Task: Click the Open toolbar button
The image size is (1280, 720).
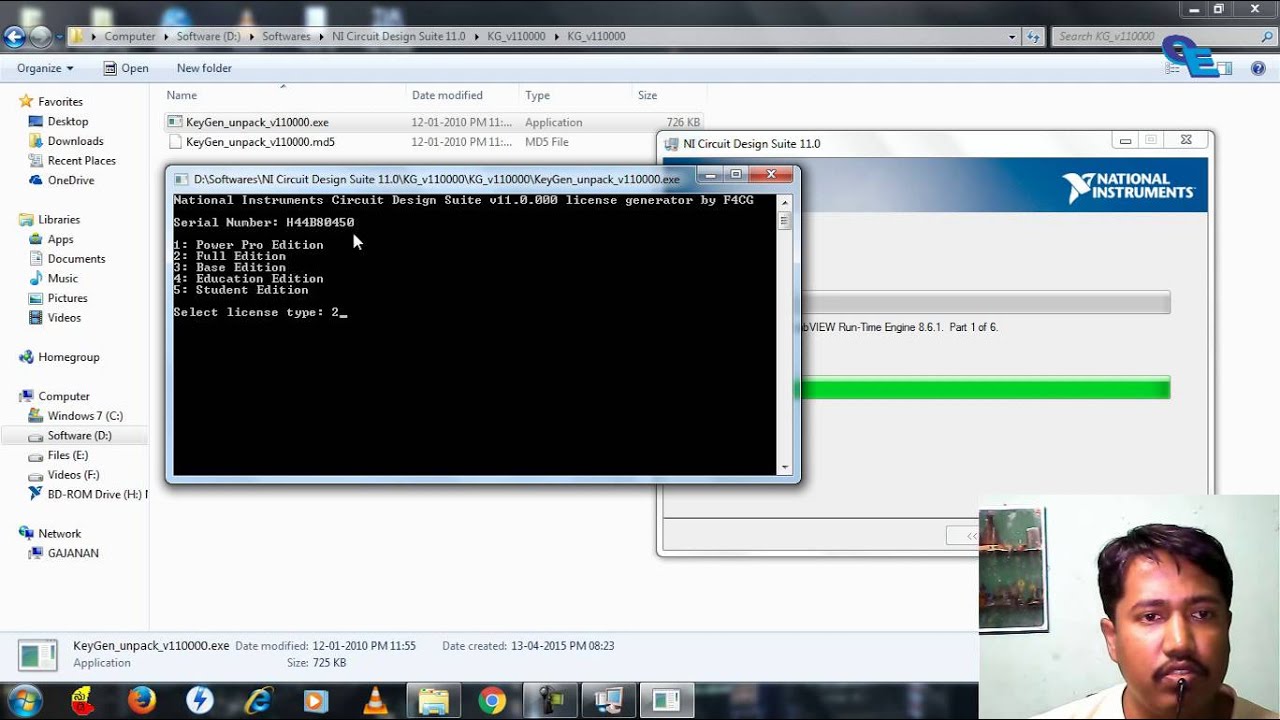Action: [126, 68]
